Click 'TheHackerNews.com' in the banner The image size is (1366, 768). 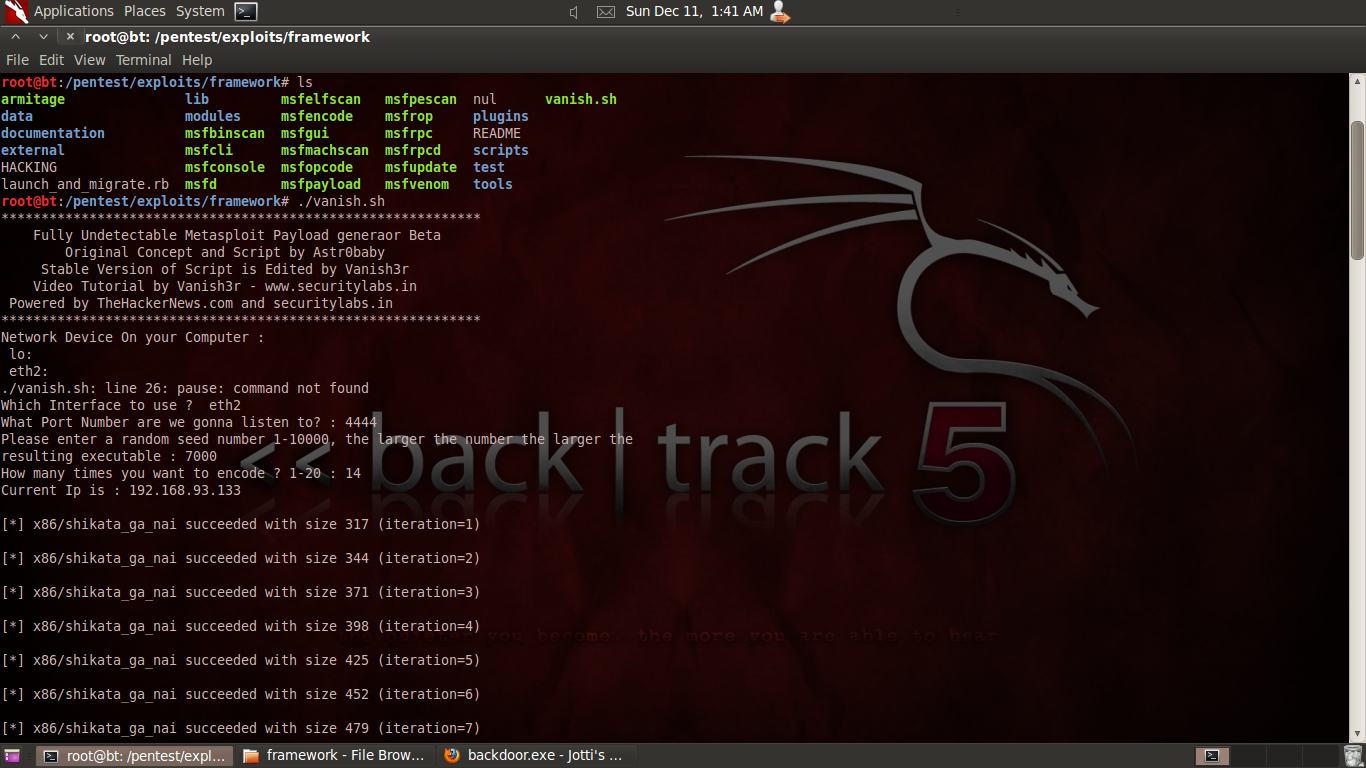[x=165, y=303]
